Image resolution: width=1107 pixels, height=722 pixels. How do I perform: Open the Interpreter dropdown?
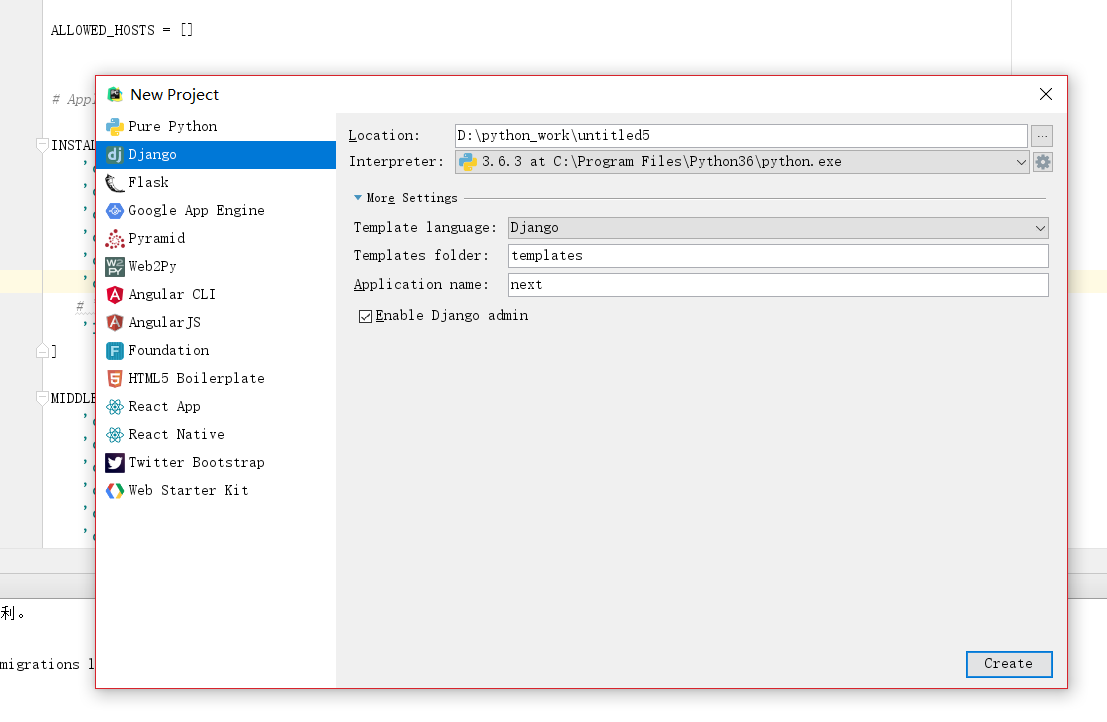tap(1021, 162)
